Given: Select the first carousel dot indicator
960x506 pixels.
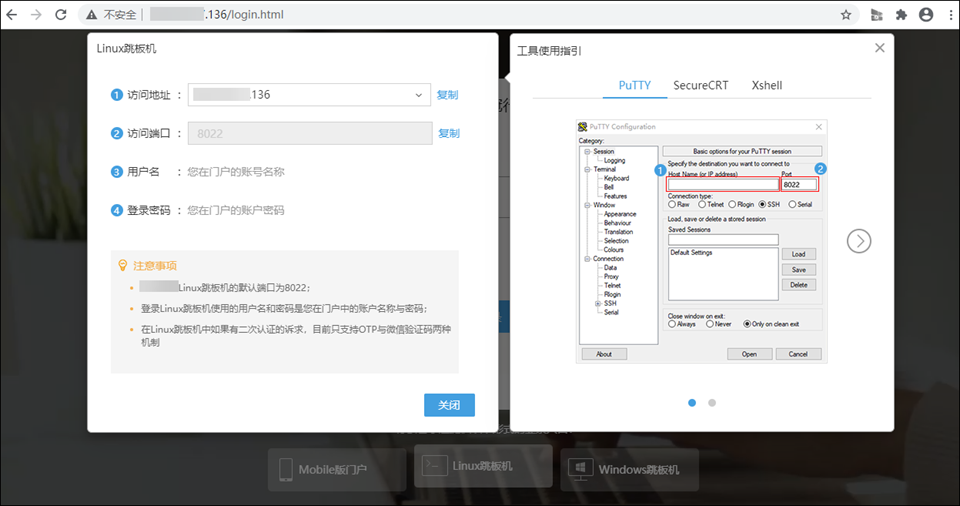Looking at the screenshot, I should [692, 403].
